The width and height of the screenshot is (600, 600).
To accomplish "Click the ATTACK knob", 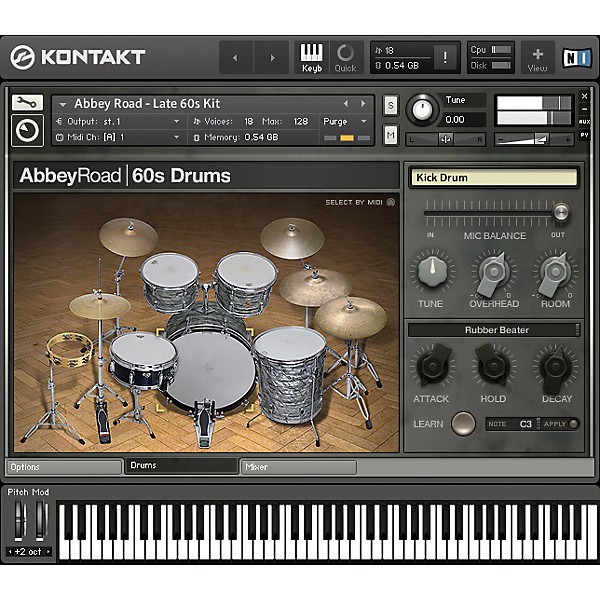I will tap(433, 366).
